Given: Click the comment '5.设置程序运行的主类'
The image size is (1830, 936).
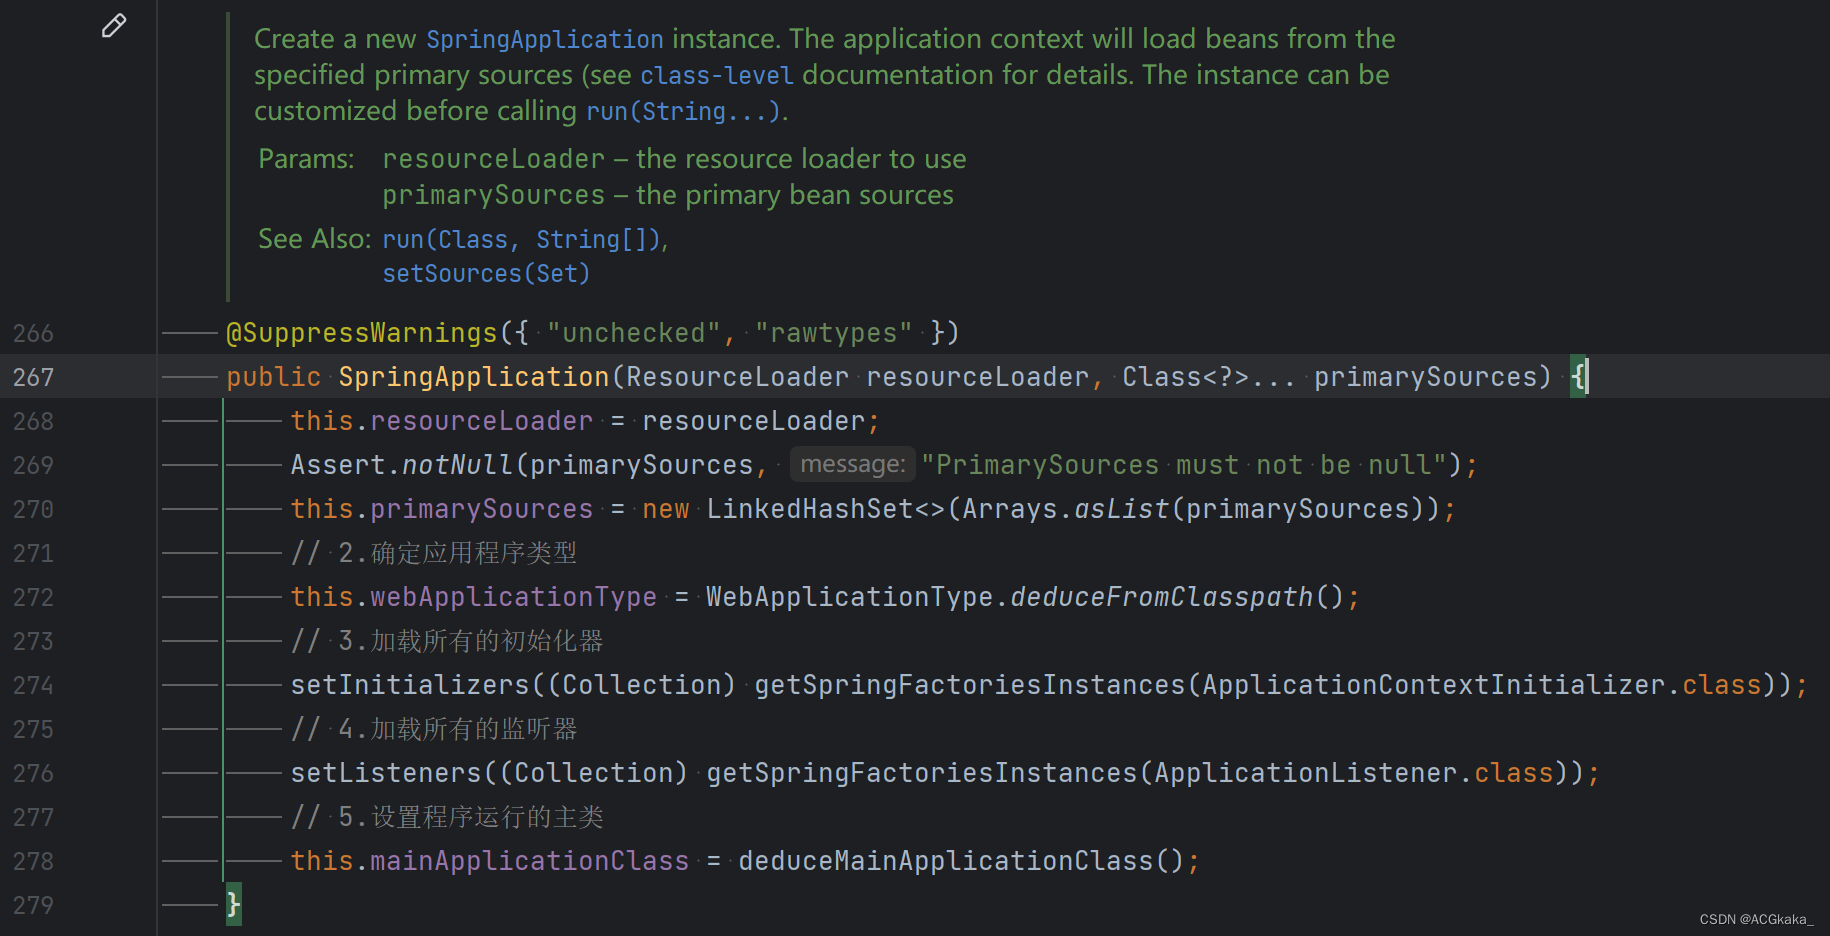Looking at the screenshot, I should (x=447, y=817).
